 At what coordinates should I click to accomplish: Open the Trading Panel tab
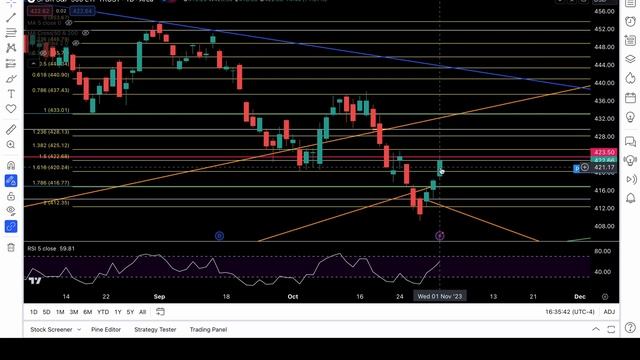click(x=208, y=329)
